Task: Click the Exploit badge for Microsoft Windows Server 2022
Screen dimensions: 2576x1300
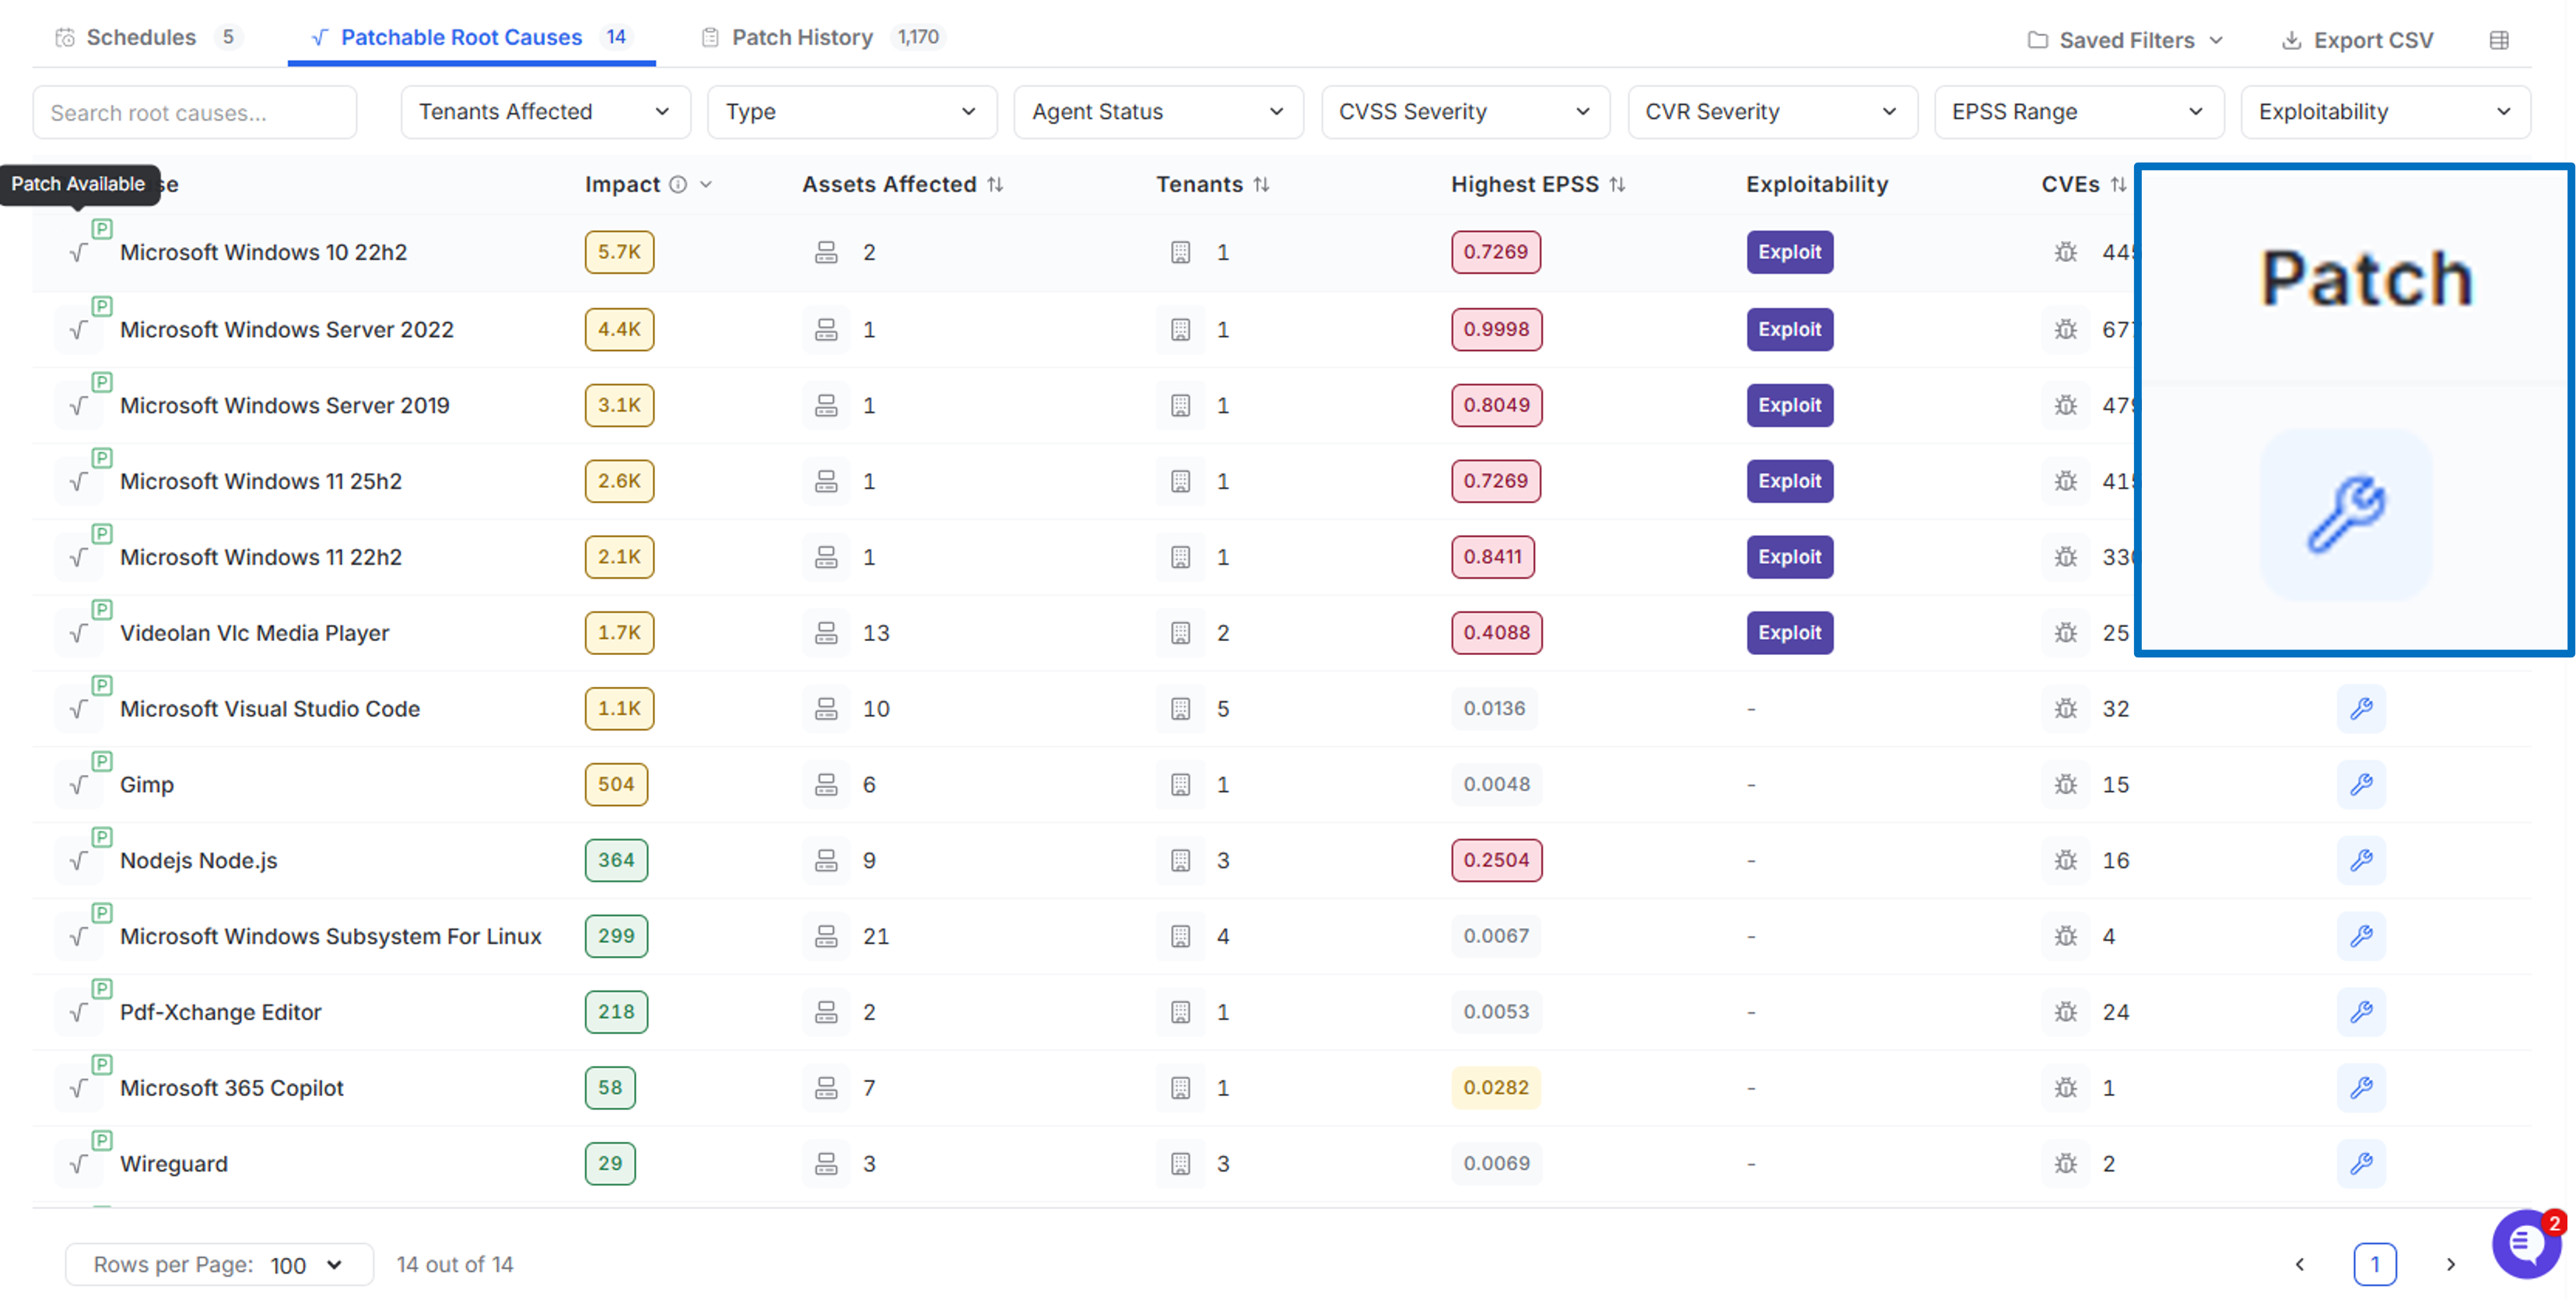Action: tap(1790, 329)
